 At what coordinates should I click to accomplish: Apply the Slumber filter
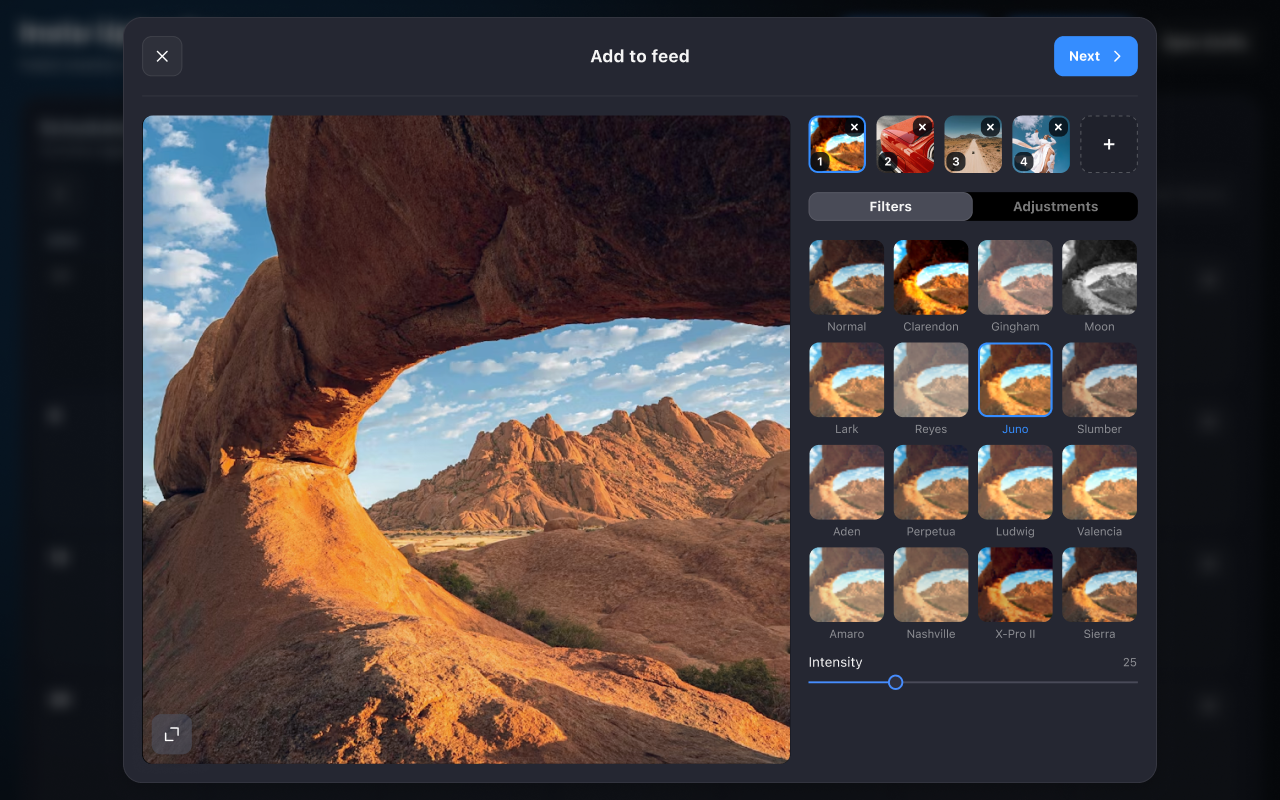click(1099, 389)
